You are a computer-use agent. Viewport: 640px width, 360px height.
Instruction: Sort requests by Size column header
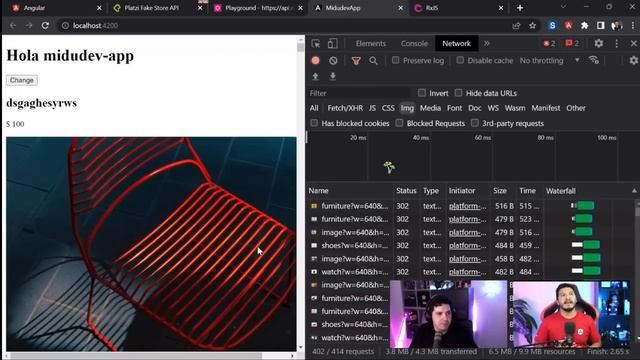pos(500,191)
